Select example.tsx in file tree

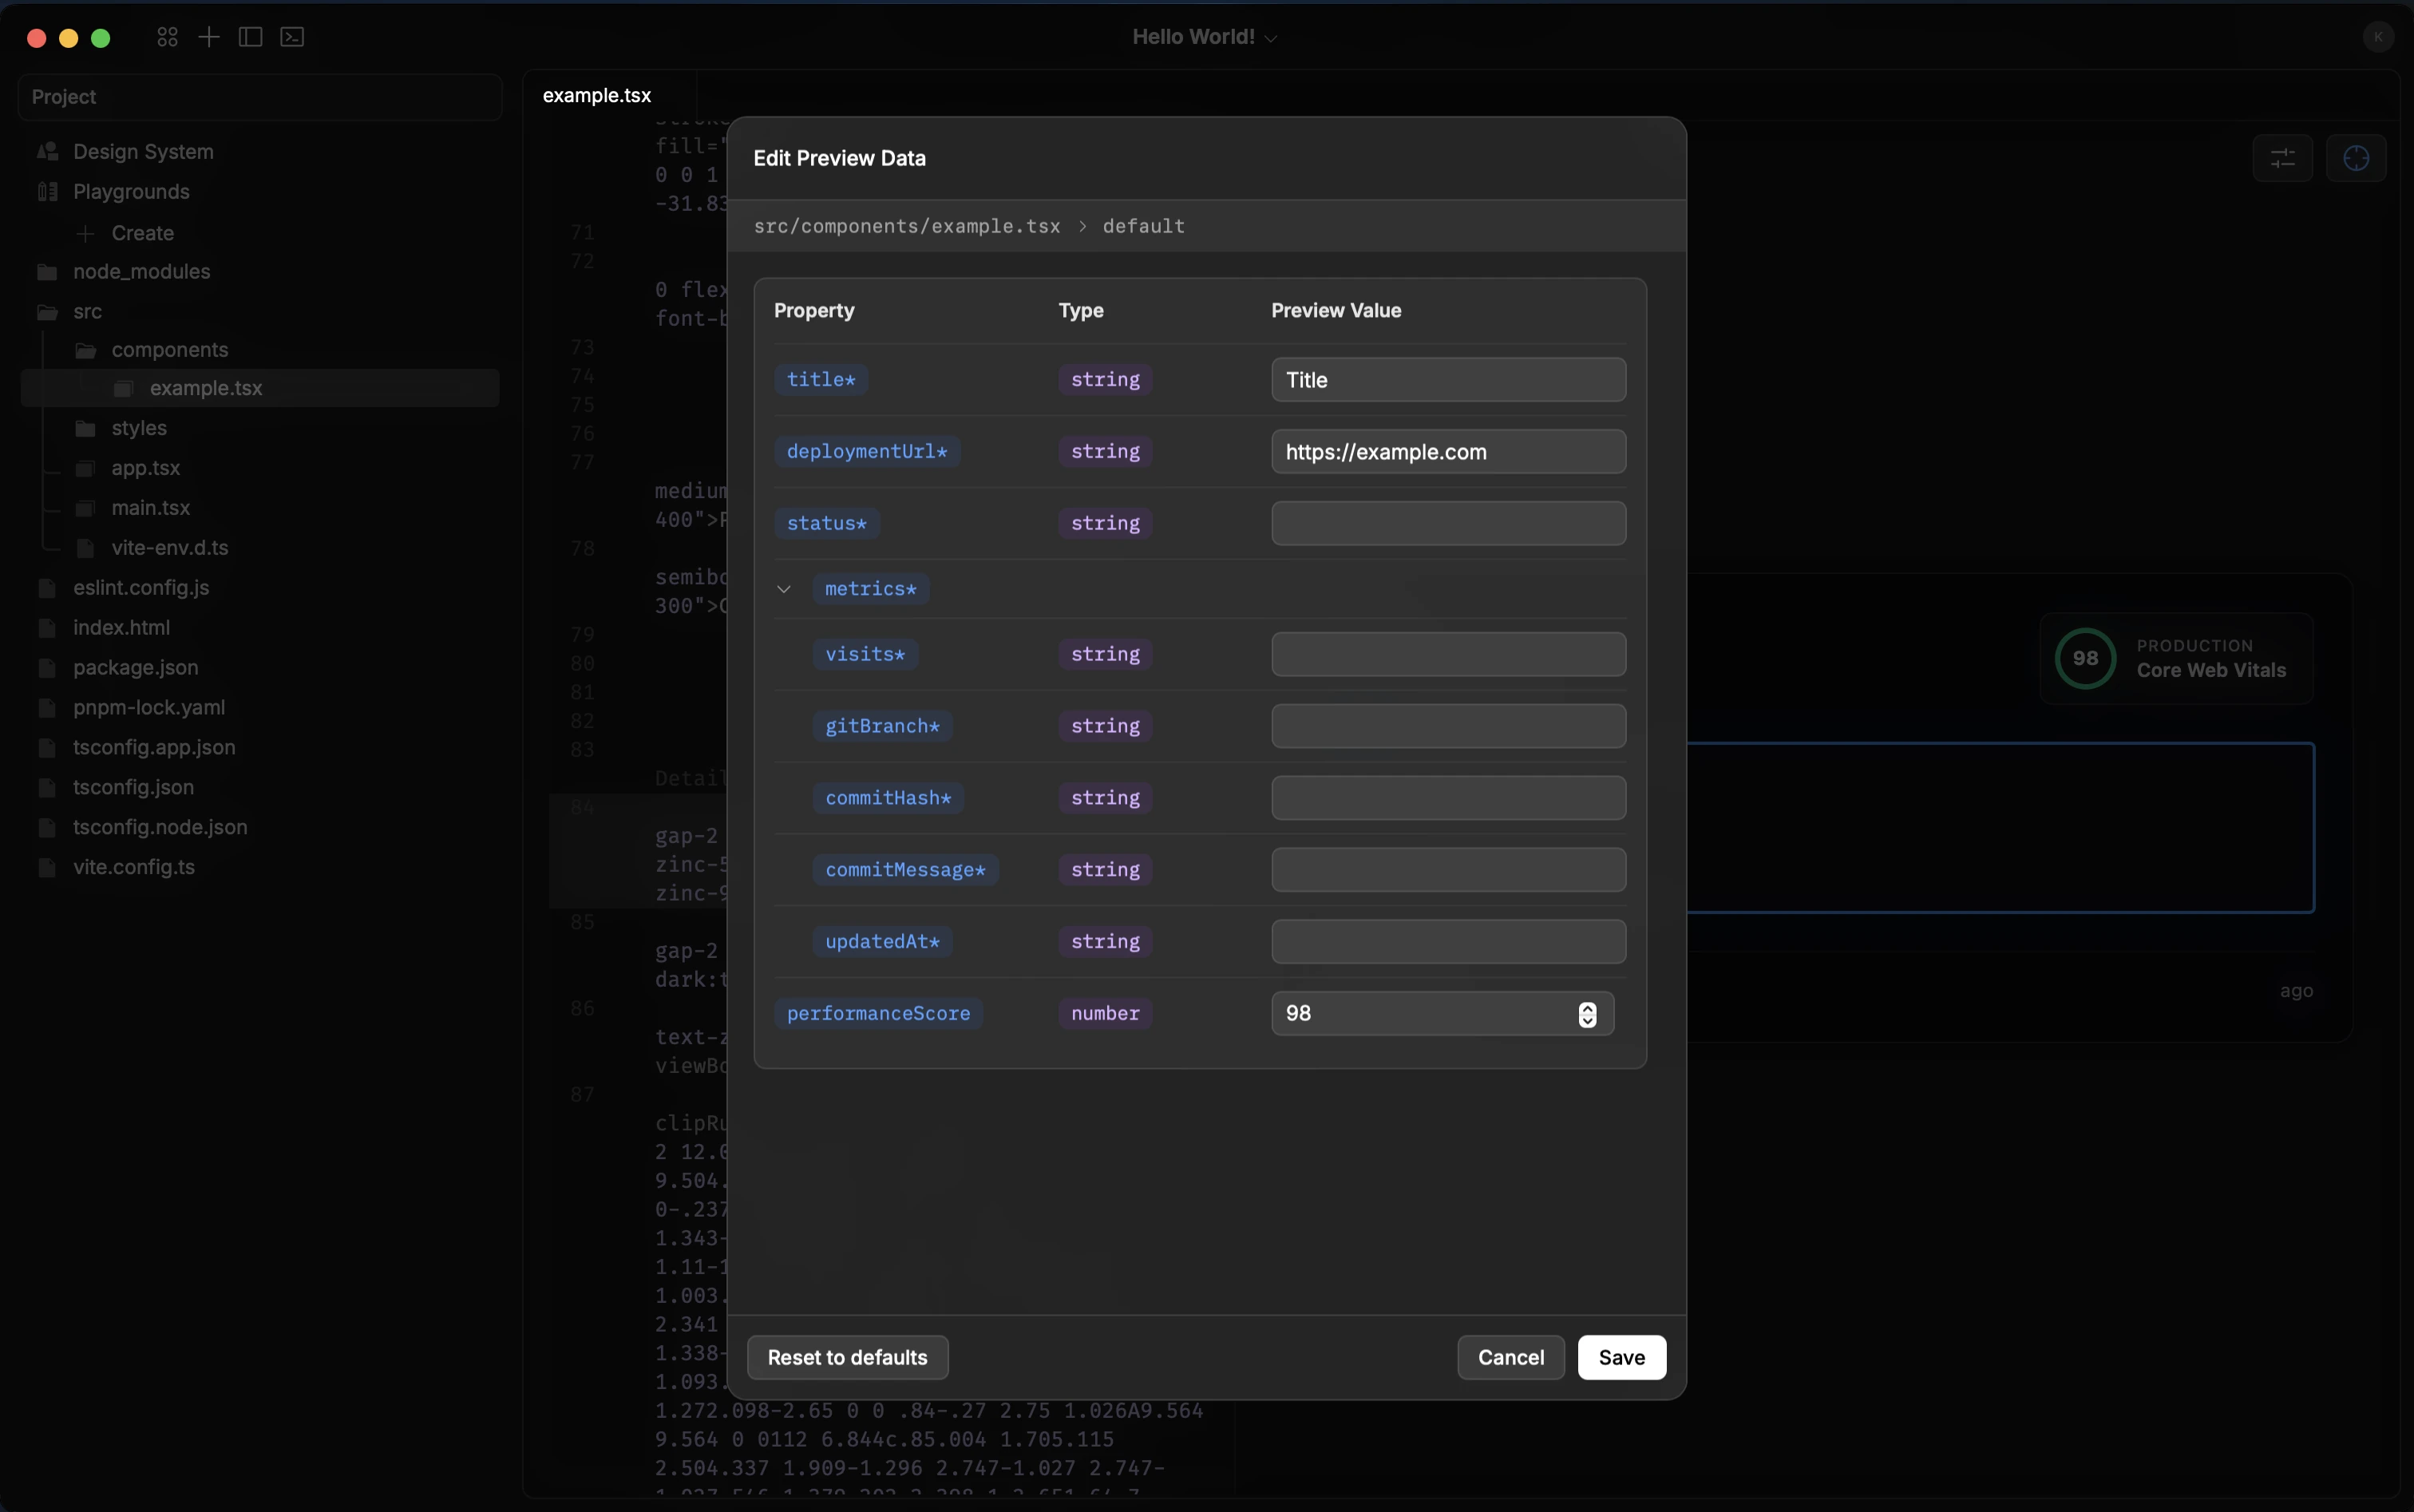(260, 388)
